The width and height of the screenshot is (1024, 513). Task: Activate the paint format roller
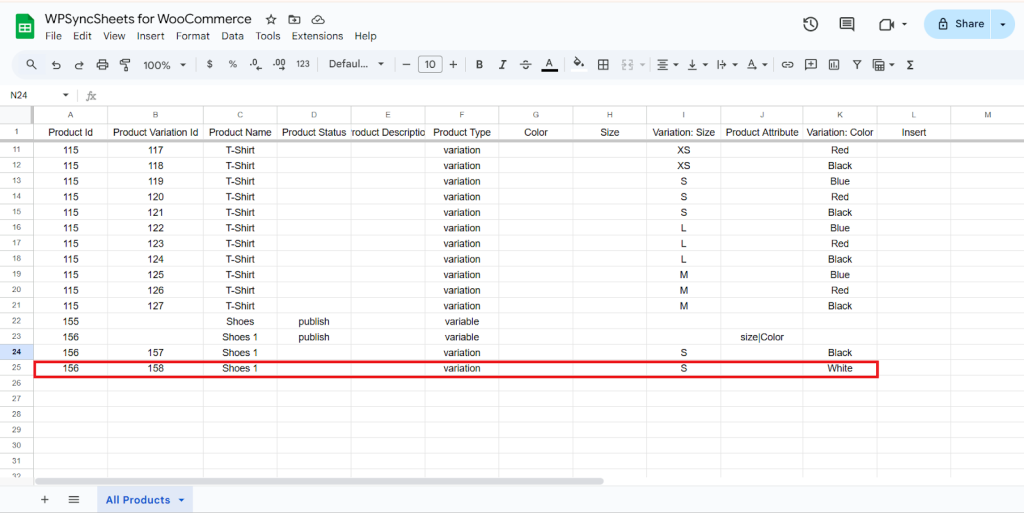[125, 65]
